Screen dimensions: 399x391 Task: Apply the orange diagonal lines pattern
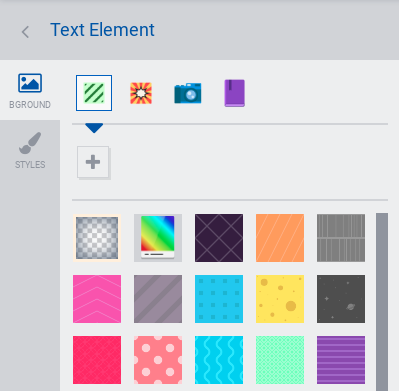280,238
